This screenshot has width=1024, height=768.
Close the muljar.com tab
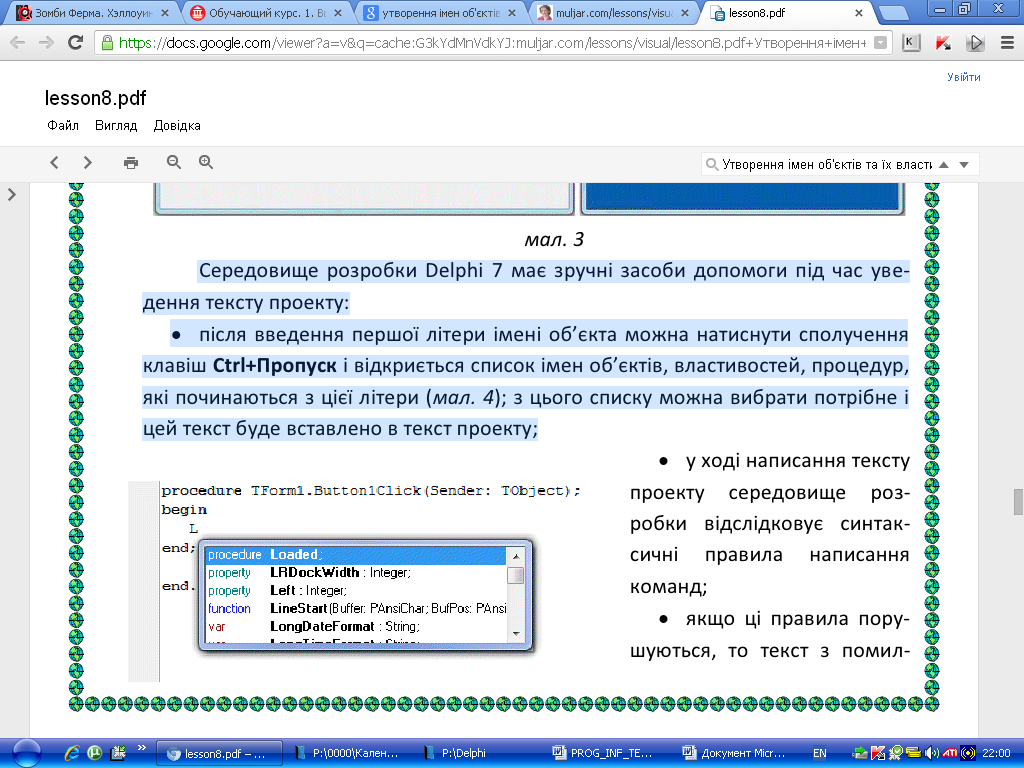click(x=684, y=13)
